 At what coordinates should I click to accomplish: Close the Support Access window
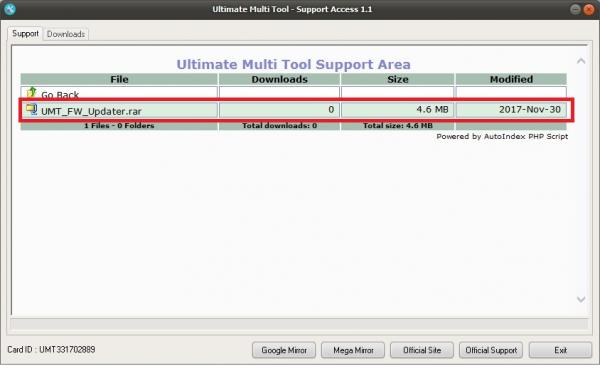(x=589, y=9)
